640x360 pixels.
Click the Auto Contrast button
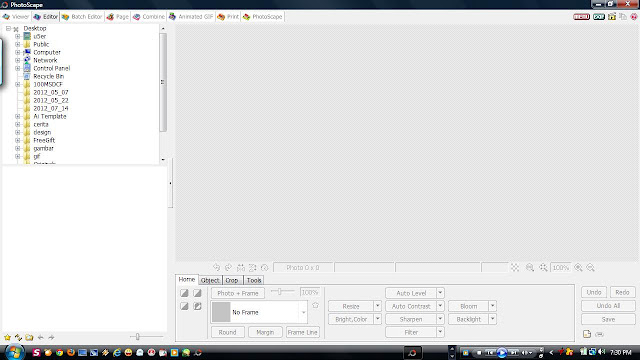411,306
